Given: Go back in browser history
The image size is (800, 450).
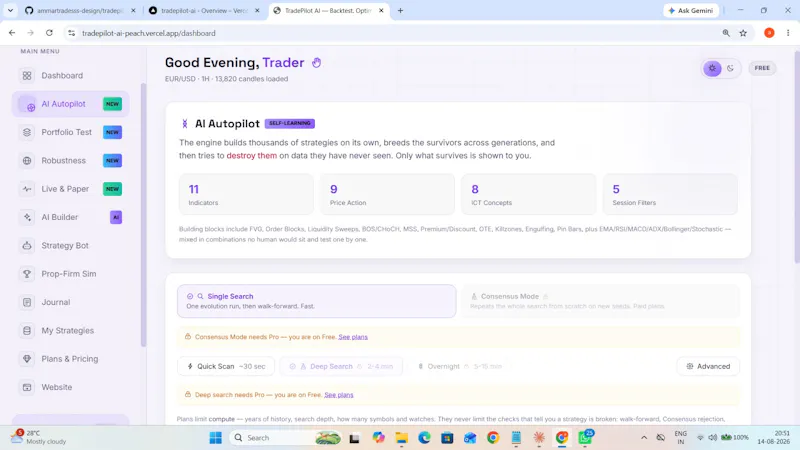Looking at the screenshot, I should [12, 33].
